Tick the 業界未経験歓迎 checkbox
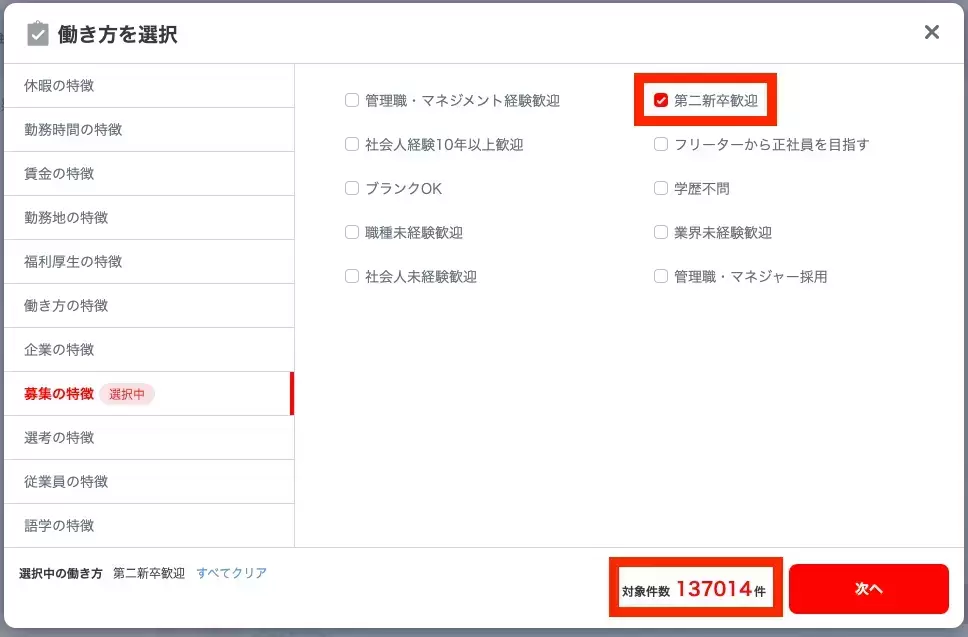The width and height of the screenshot is (968, 637). pos(661,232)
